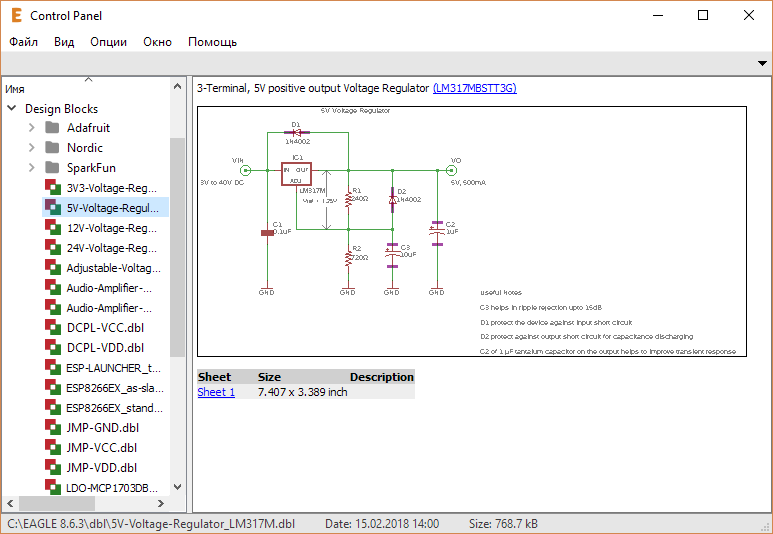Open the Помощь menu
The height and width of the screenshot is (534, 773).
(x=212, y=42)
